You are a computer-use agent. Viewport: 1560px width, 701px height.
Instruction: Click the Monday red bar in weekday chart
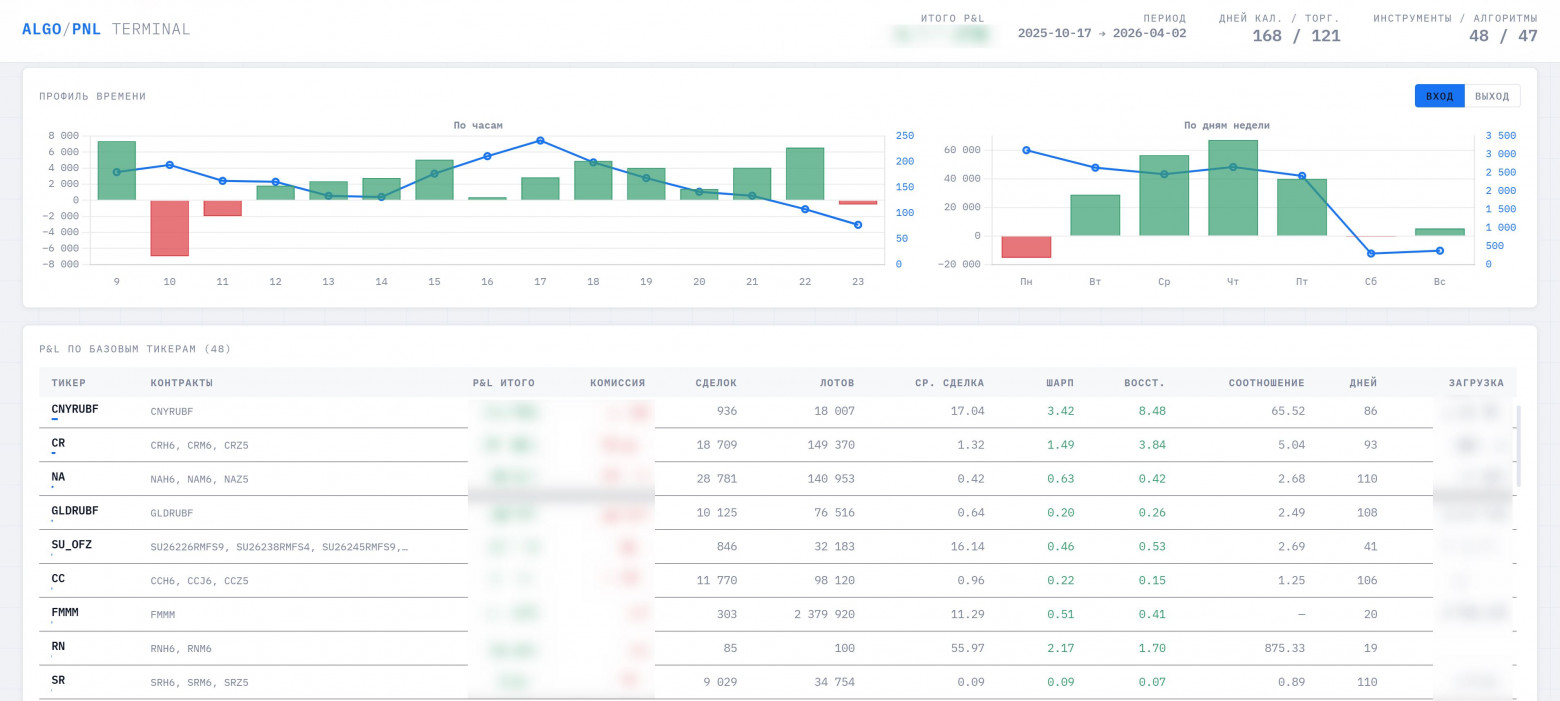click(x=1026, y=247)
